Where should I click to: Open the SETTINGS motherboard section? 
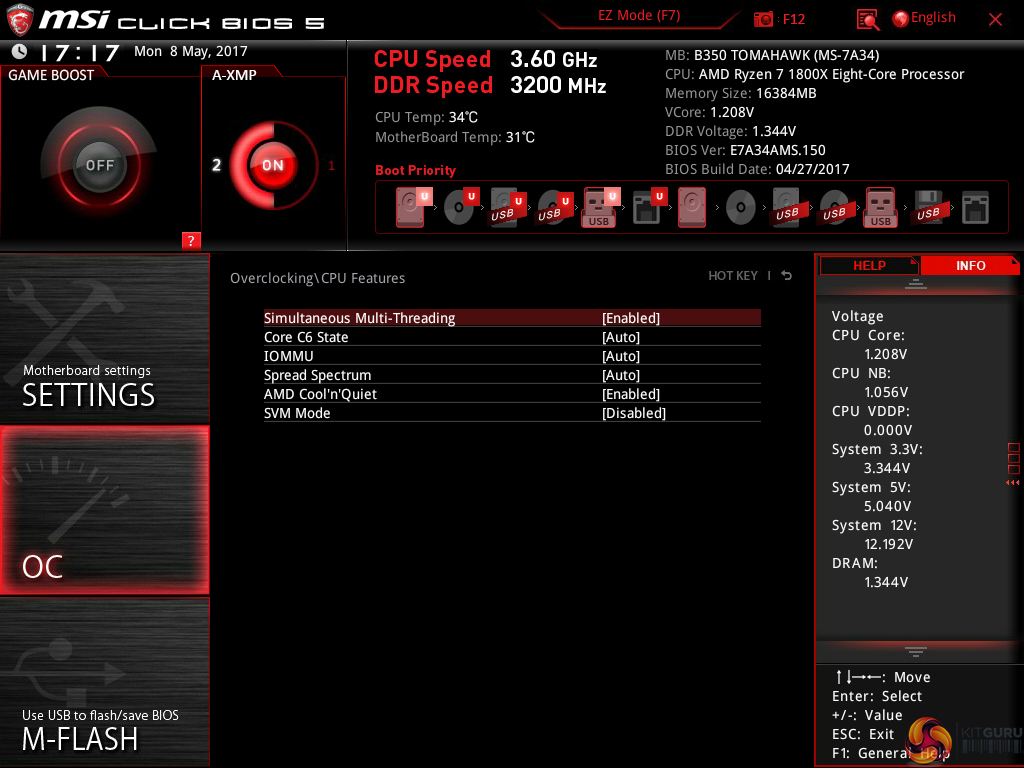pyautogui.click(x=104, y=338)
